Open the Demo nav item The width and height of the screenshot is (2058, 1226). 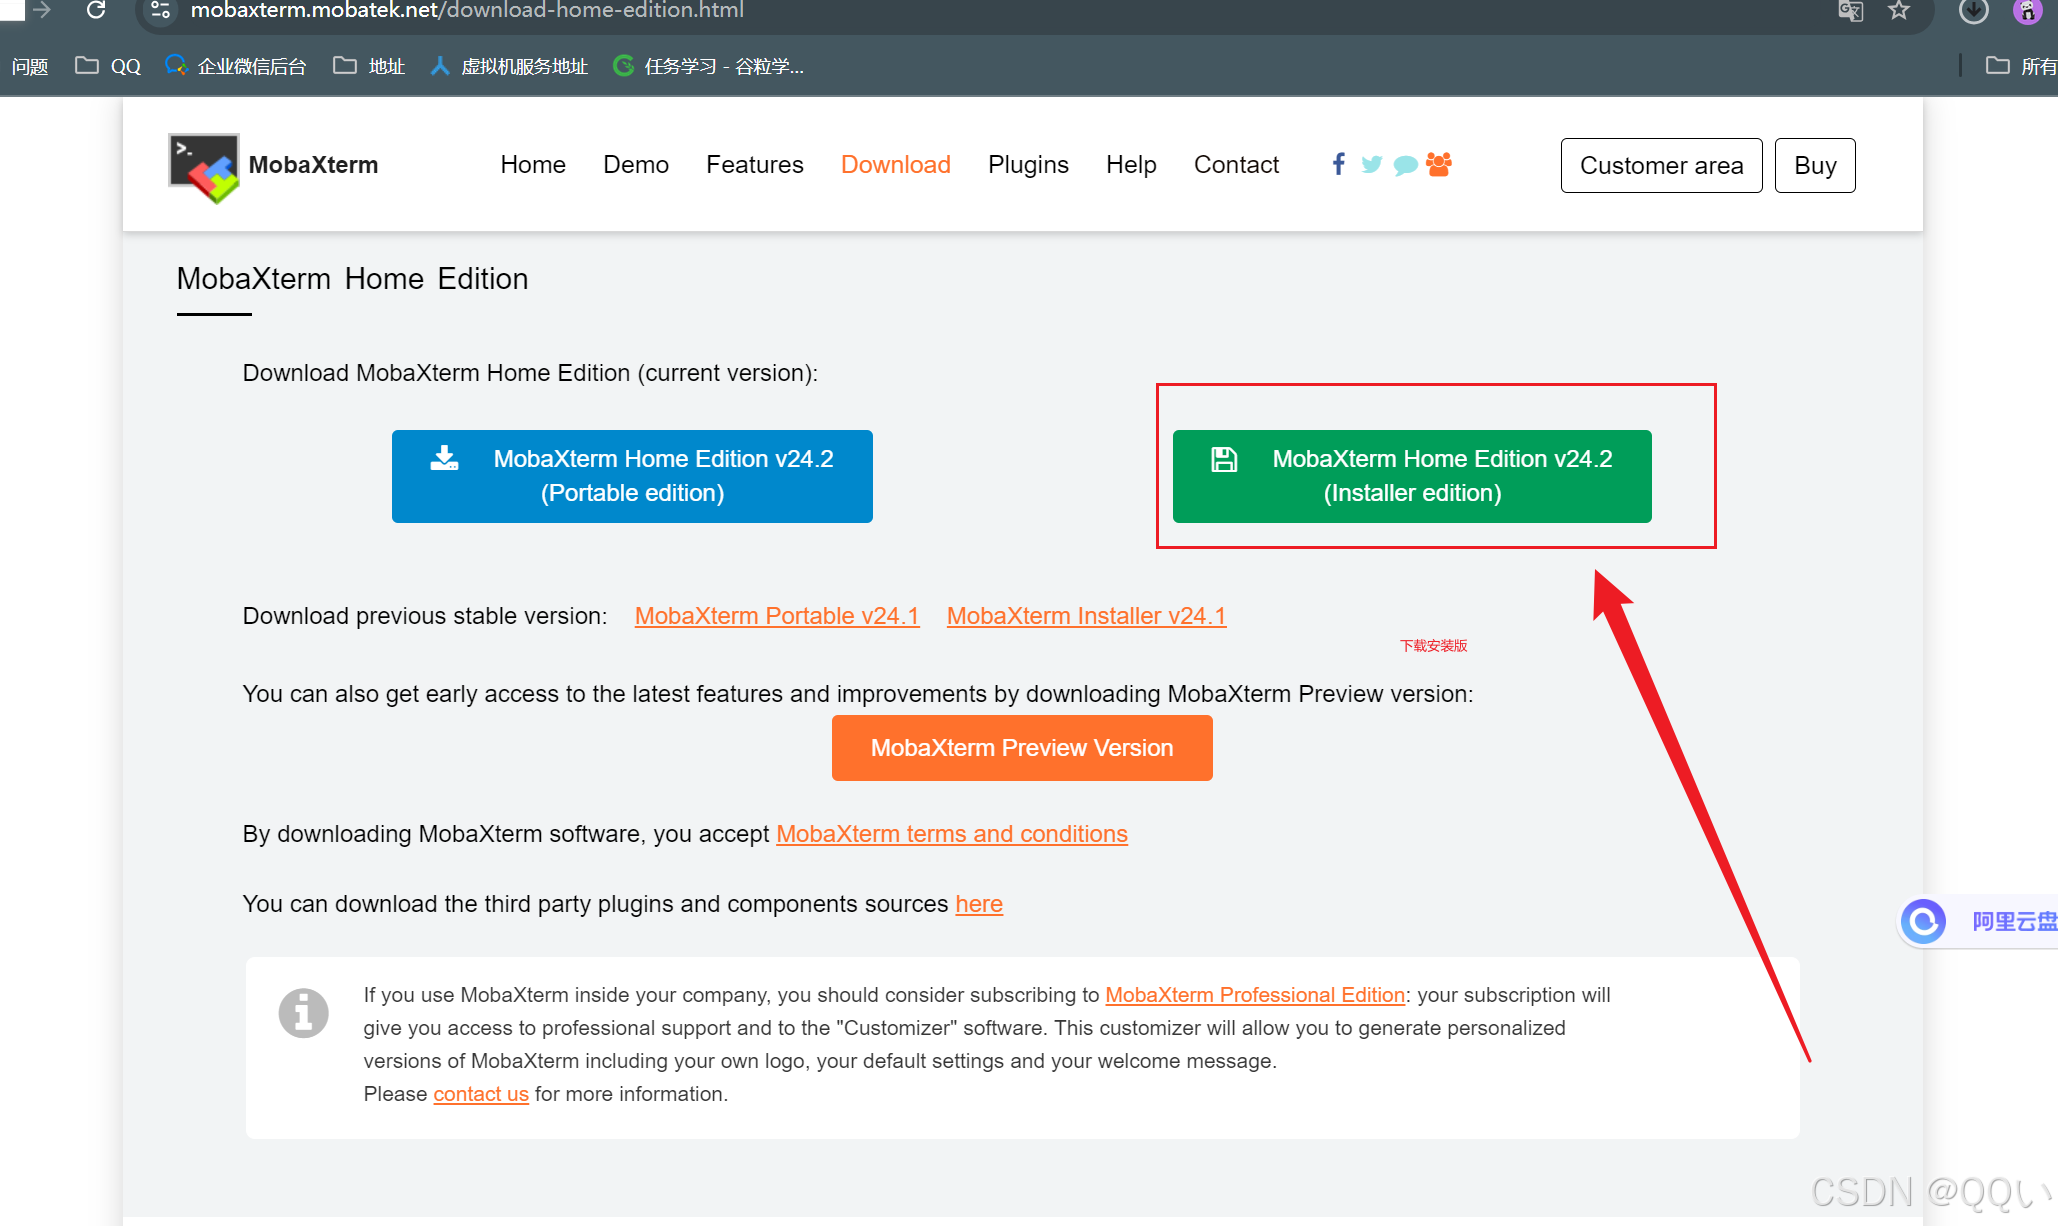[635, 165]
